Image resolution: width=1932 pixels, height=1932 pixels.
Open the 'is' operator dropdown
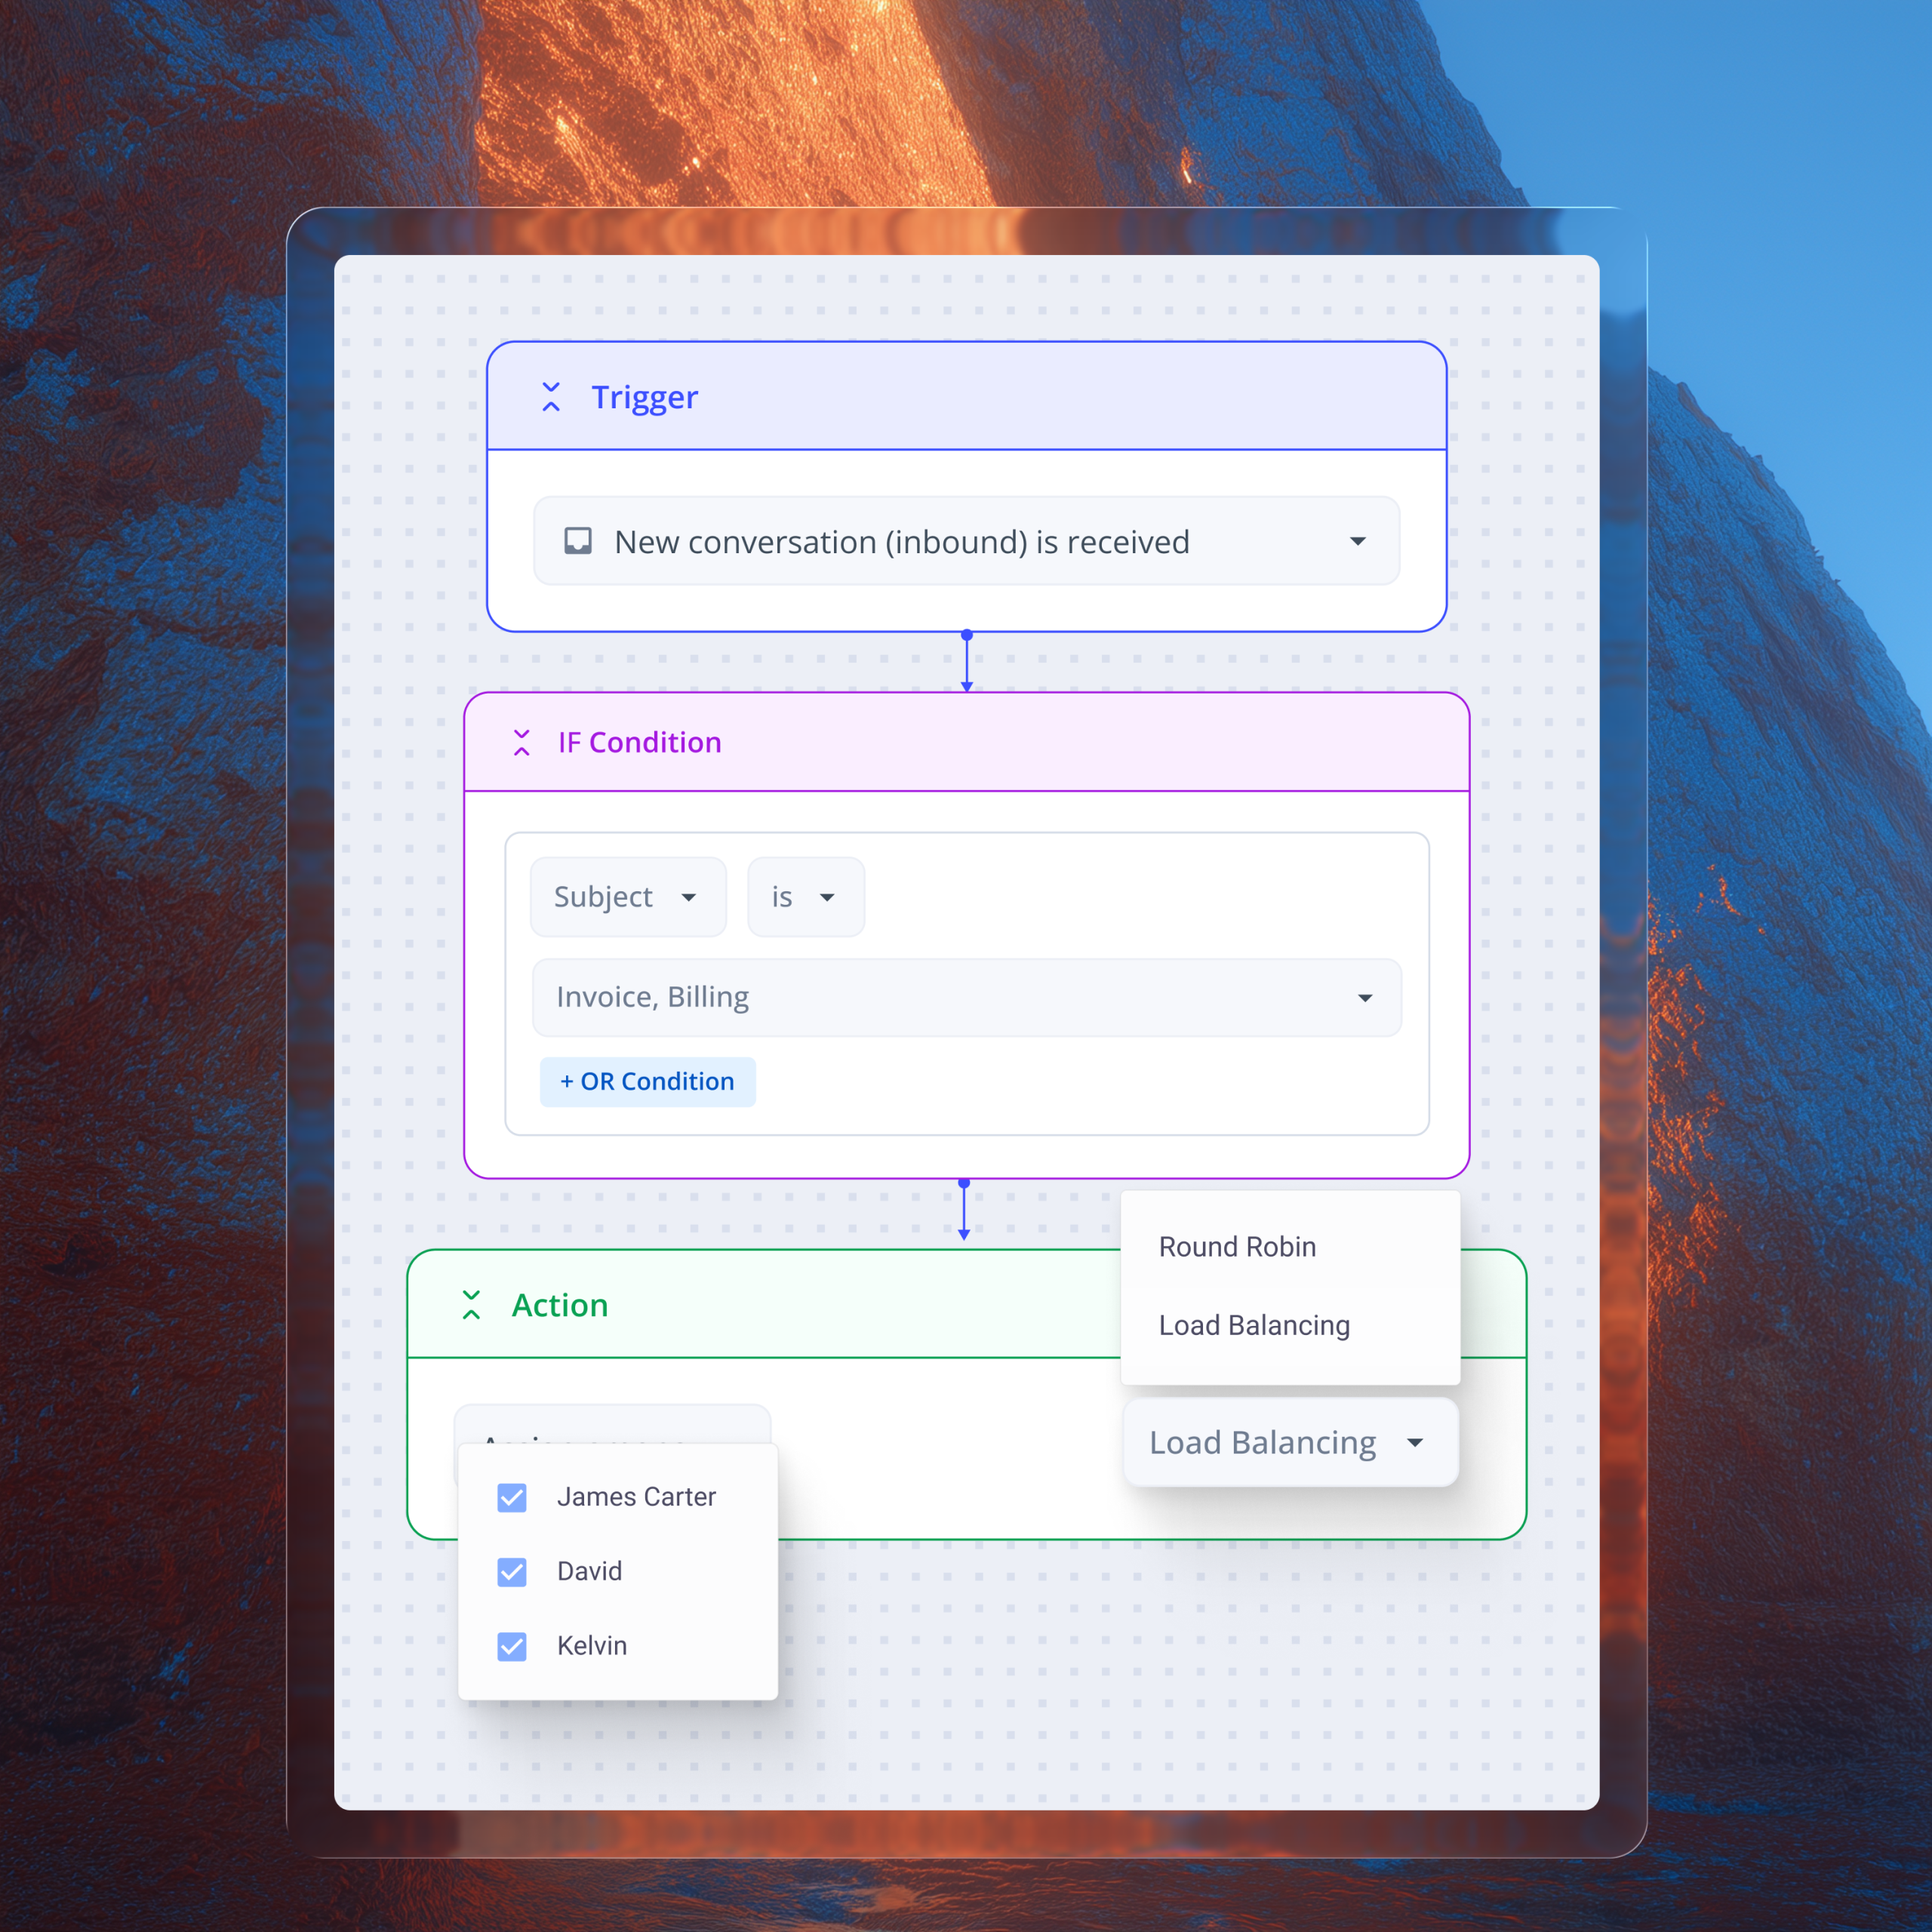(805, 897)
